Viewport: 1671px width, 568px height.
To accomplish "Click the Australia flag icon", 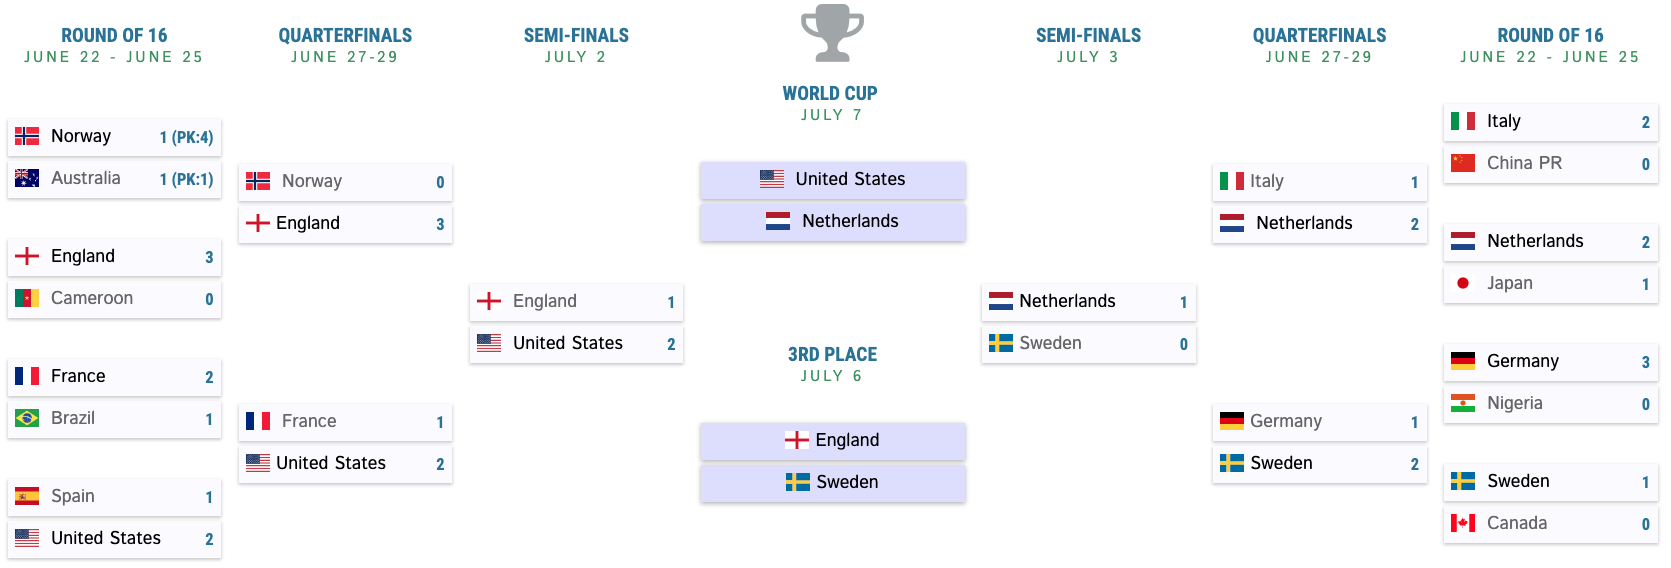I will click(27, 178).
